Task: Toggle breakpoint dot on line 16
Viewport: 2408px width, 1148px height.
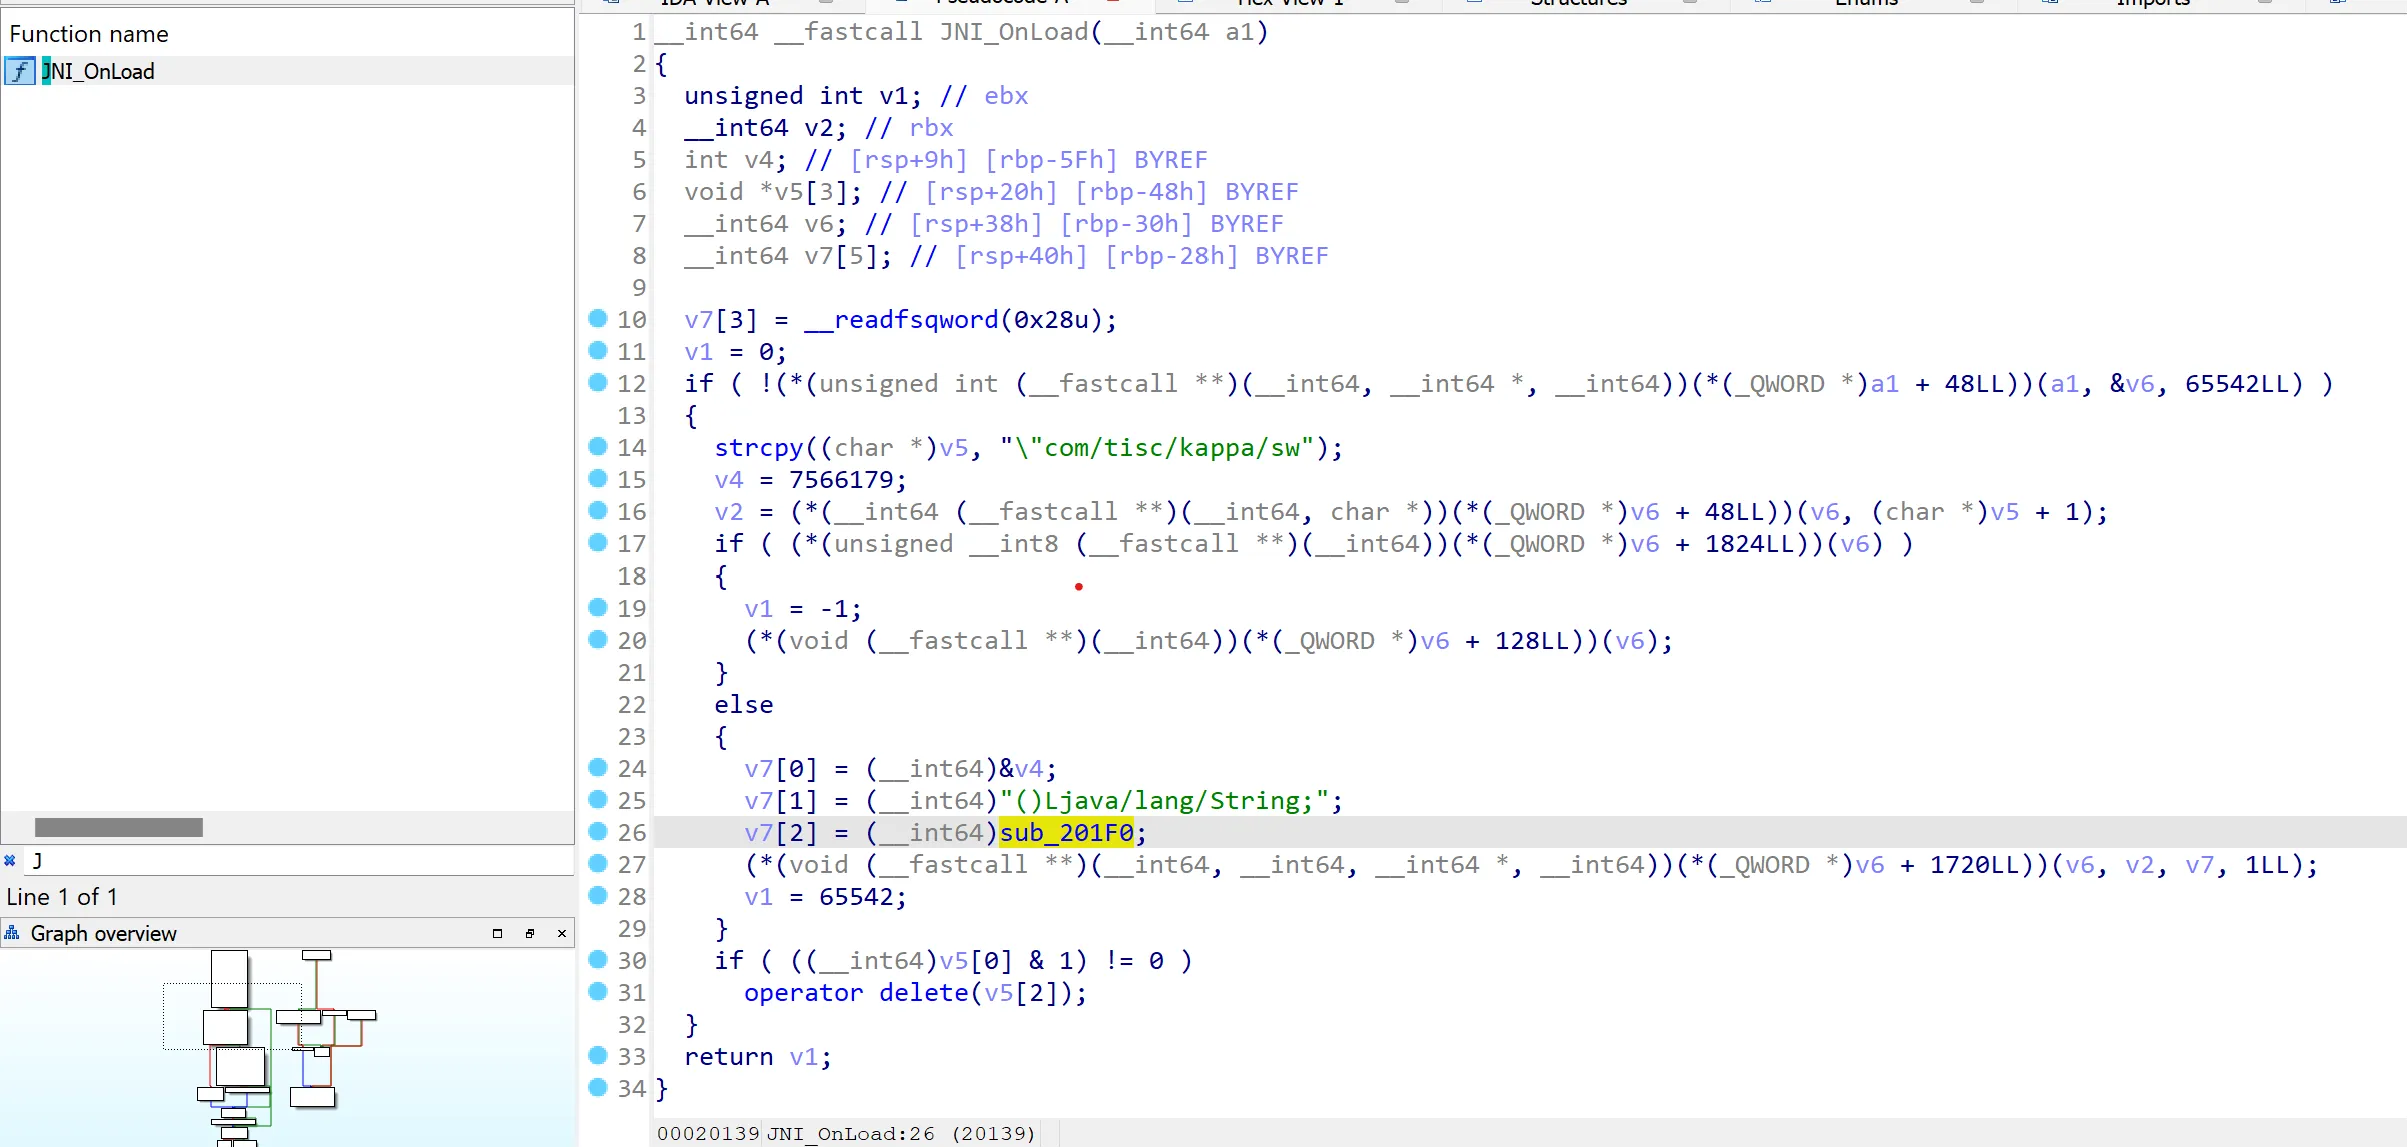Action: tap(598, 511)
